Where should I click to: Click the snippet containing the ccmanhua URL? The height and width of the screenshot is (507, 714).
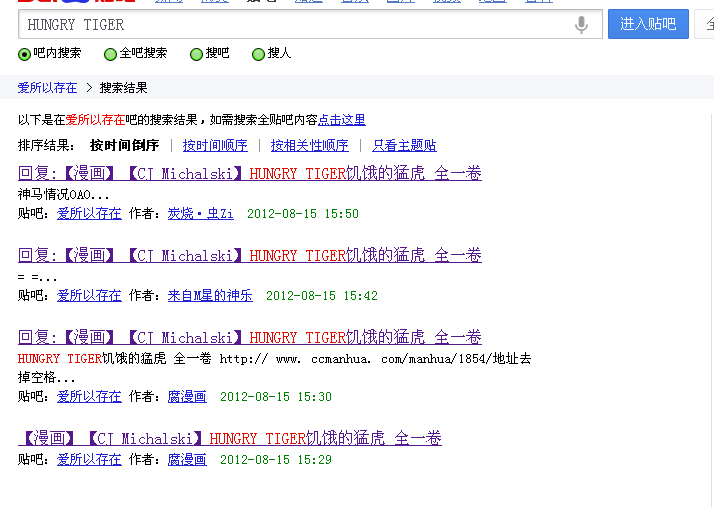coord(274,368)
